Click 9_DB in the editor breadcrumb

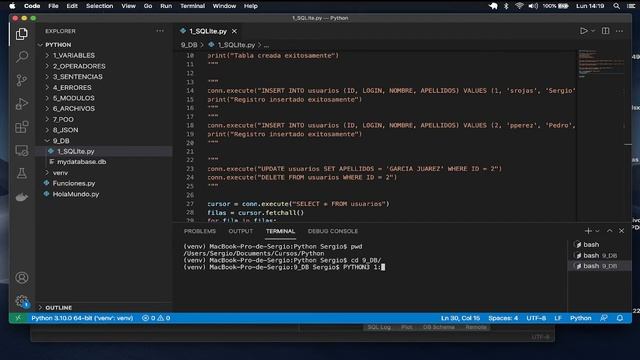click(189, 45)
